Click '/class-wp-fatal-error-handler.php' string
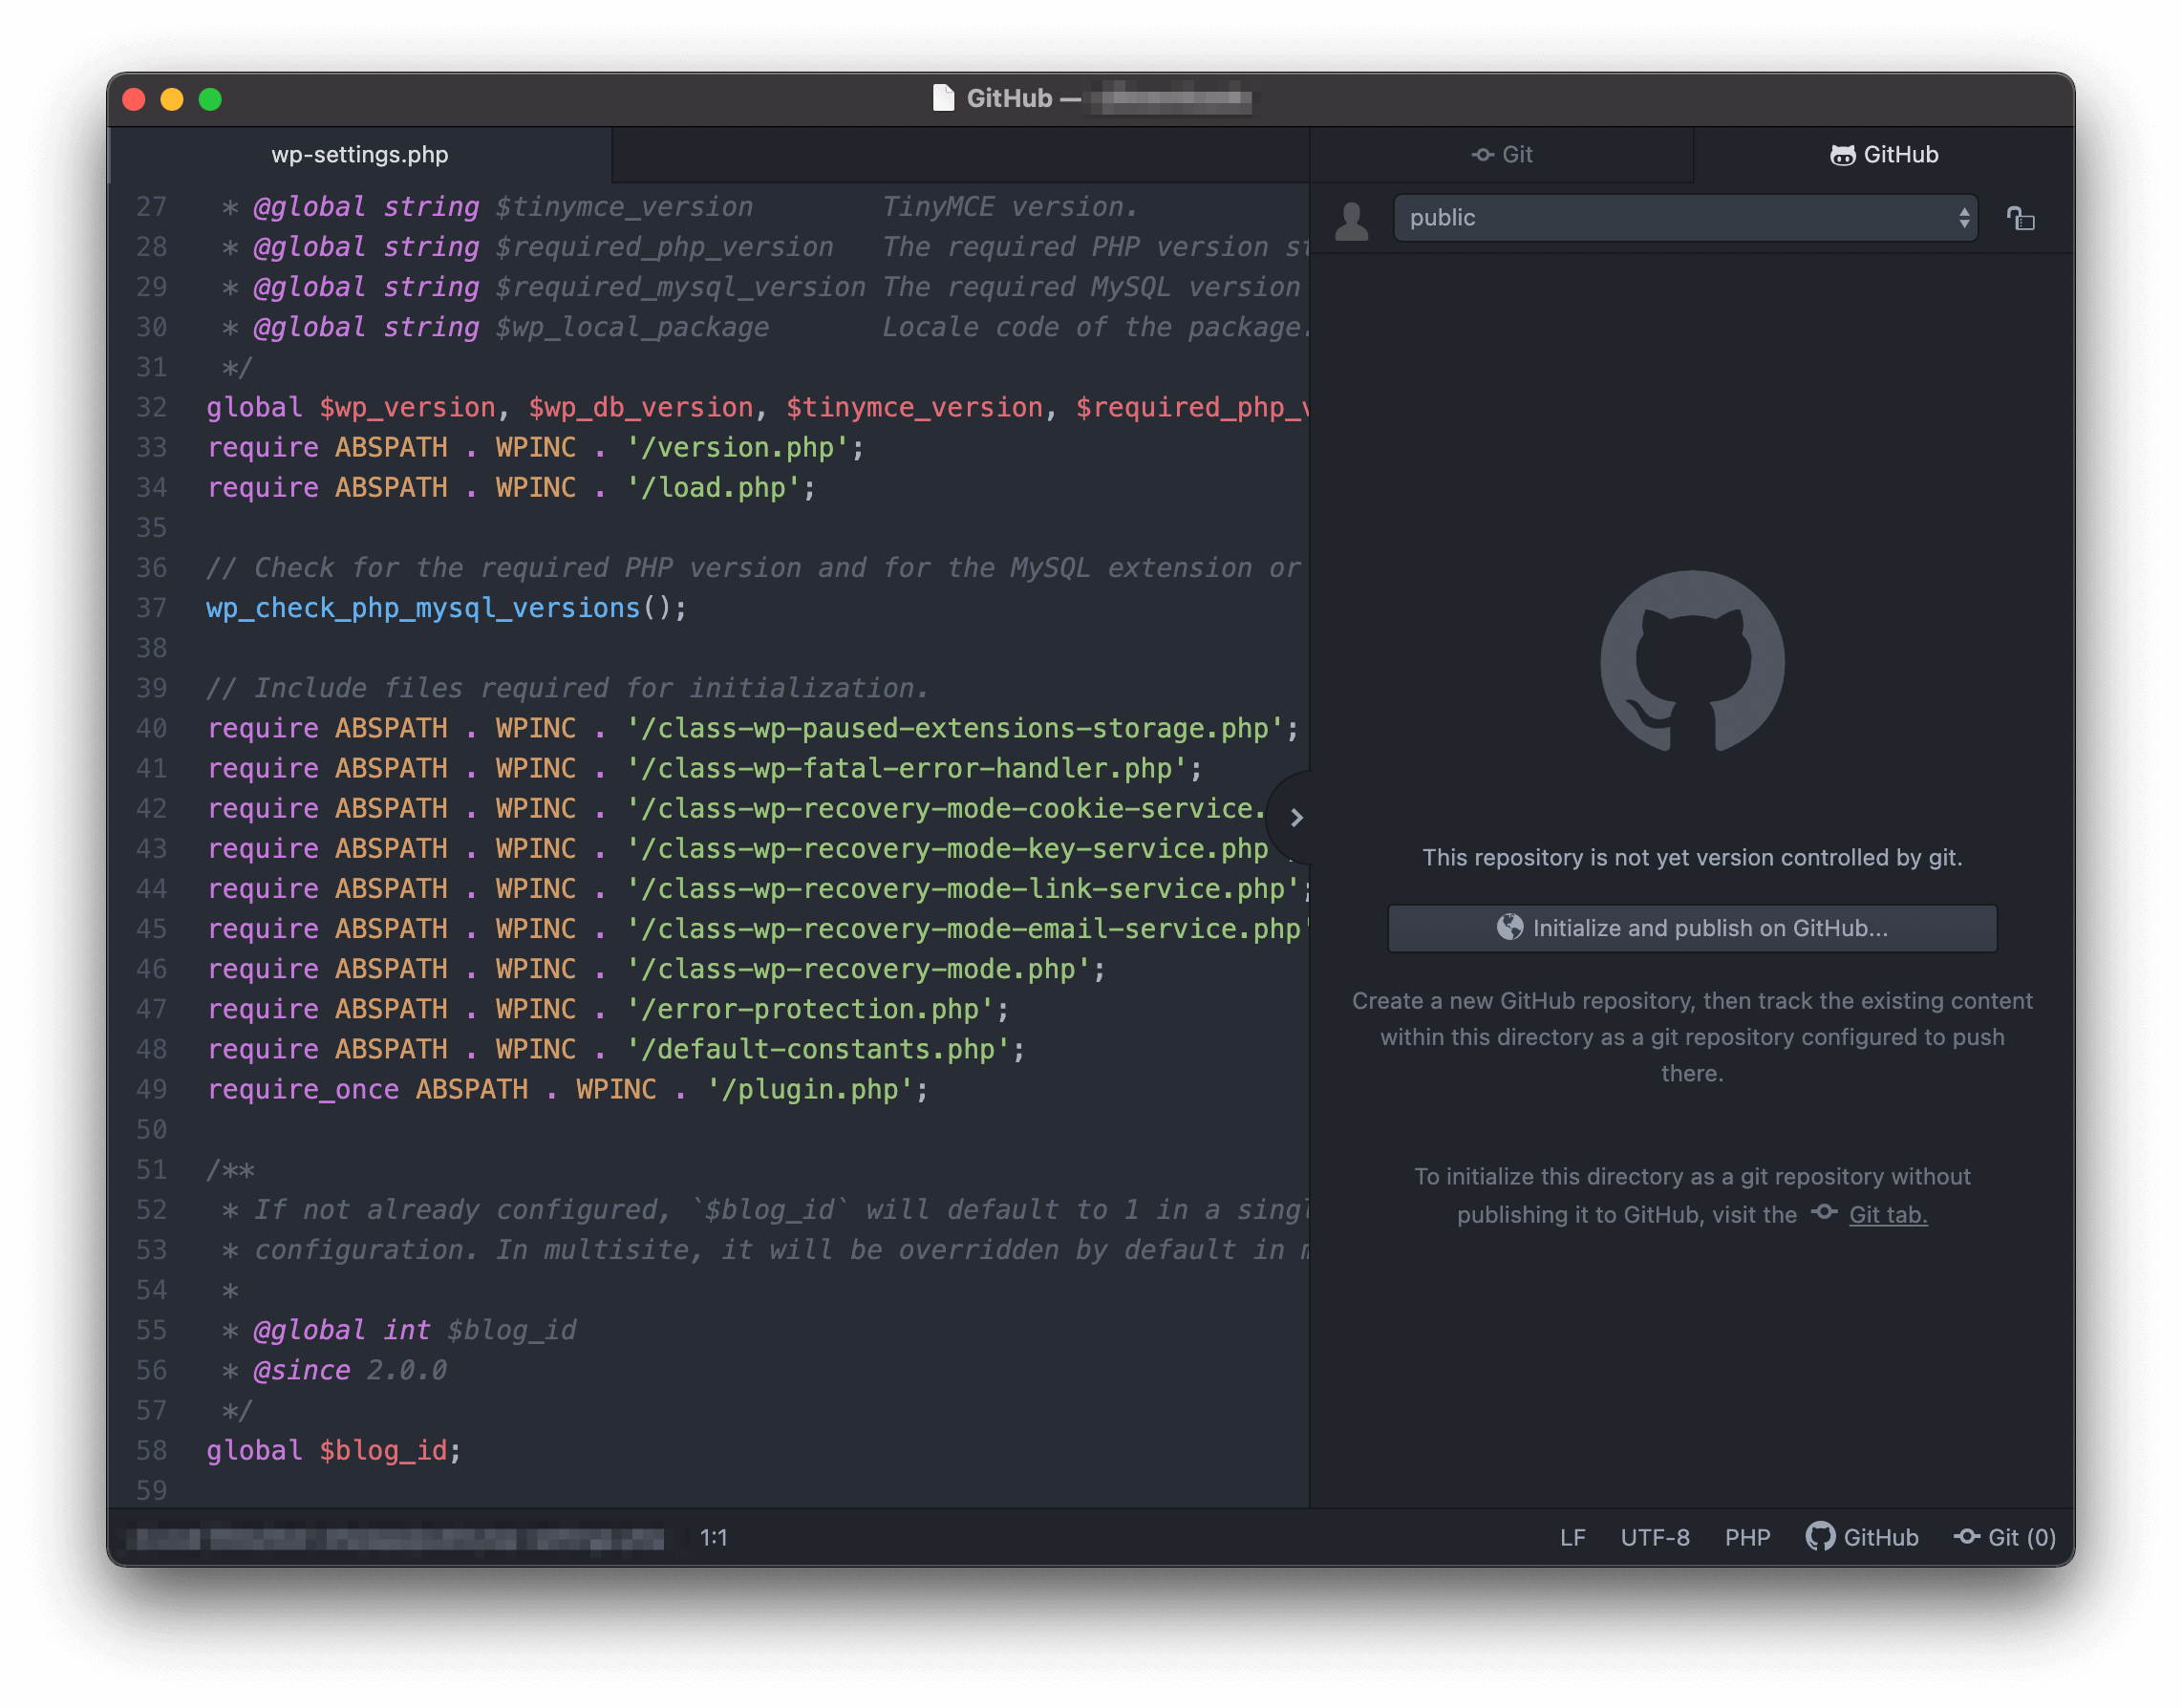 [x=907, y=768]
